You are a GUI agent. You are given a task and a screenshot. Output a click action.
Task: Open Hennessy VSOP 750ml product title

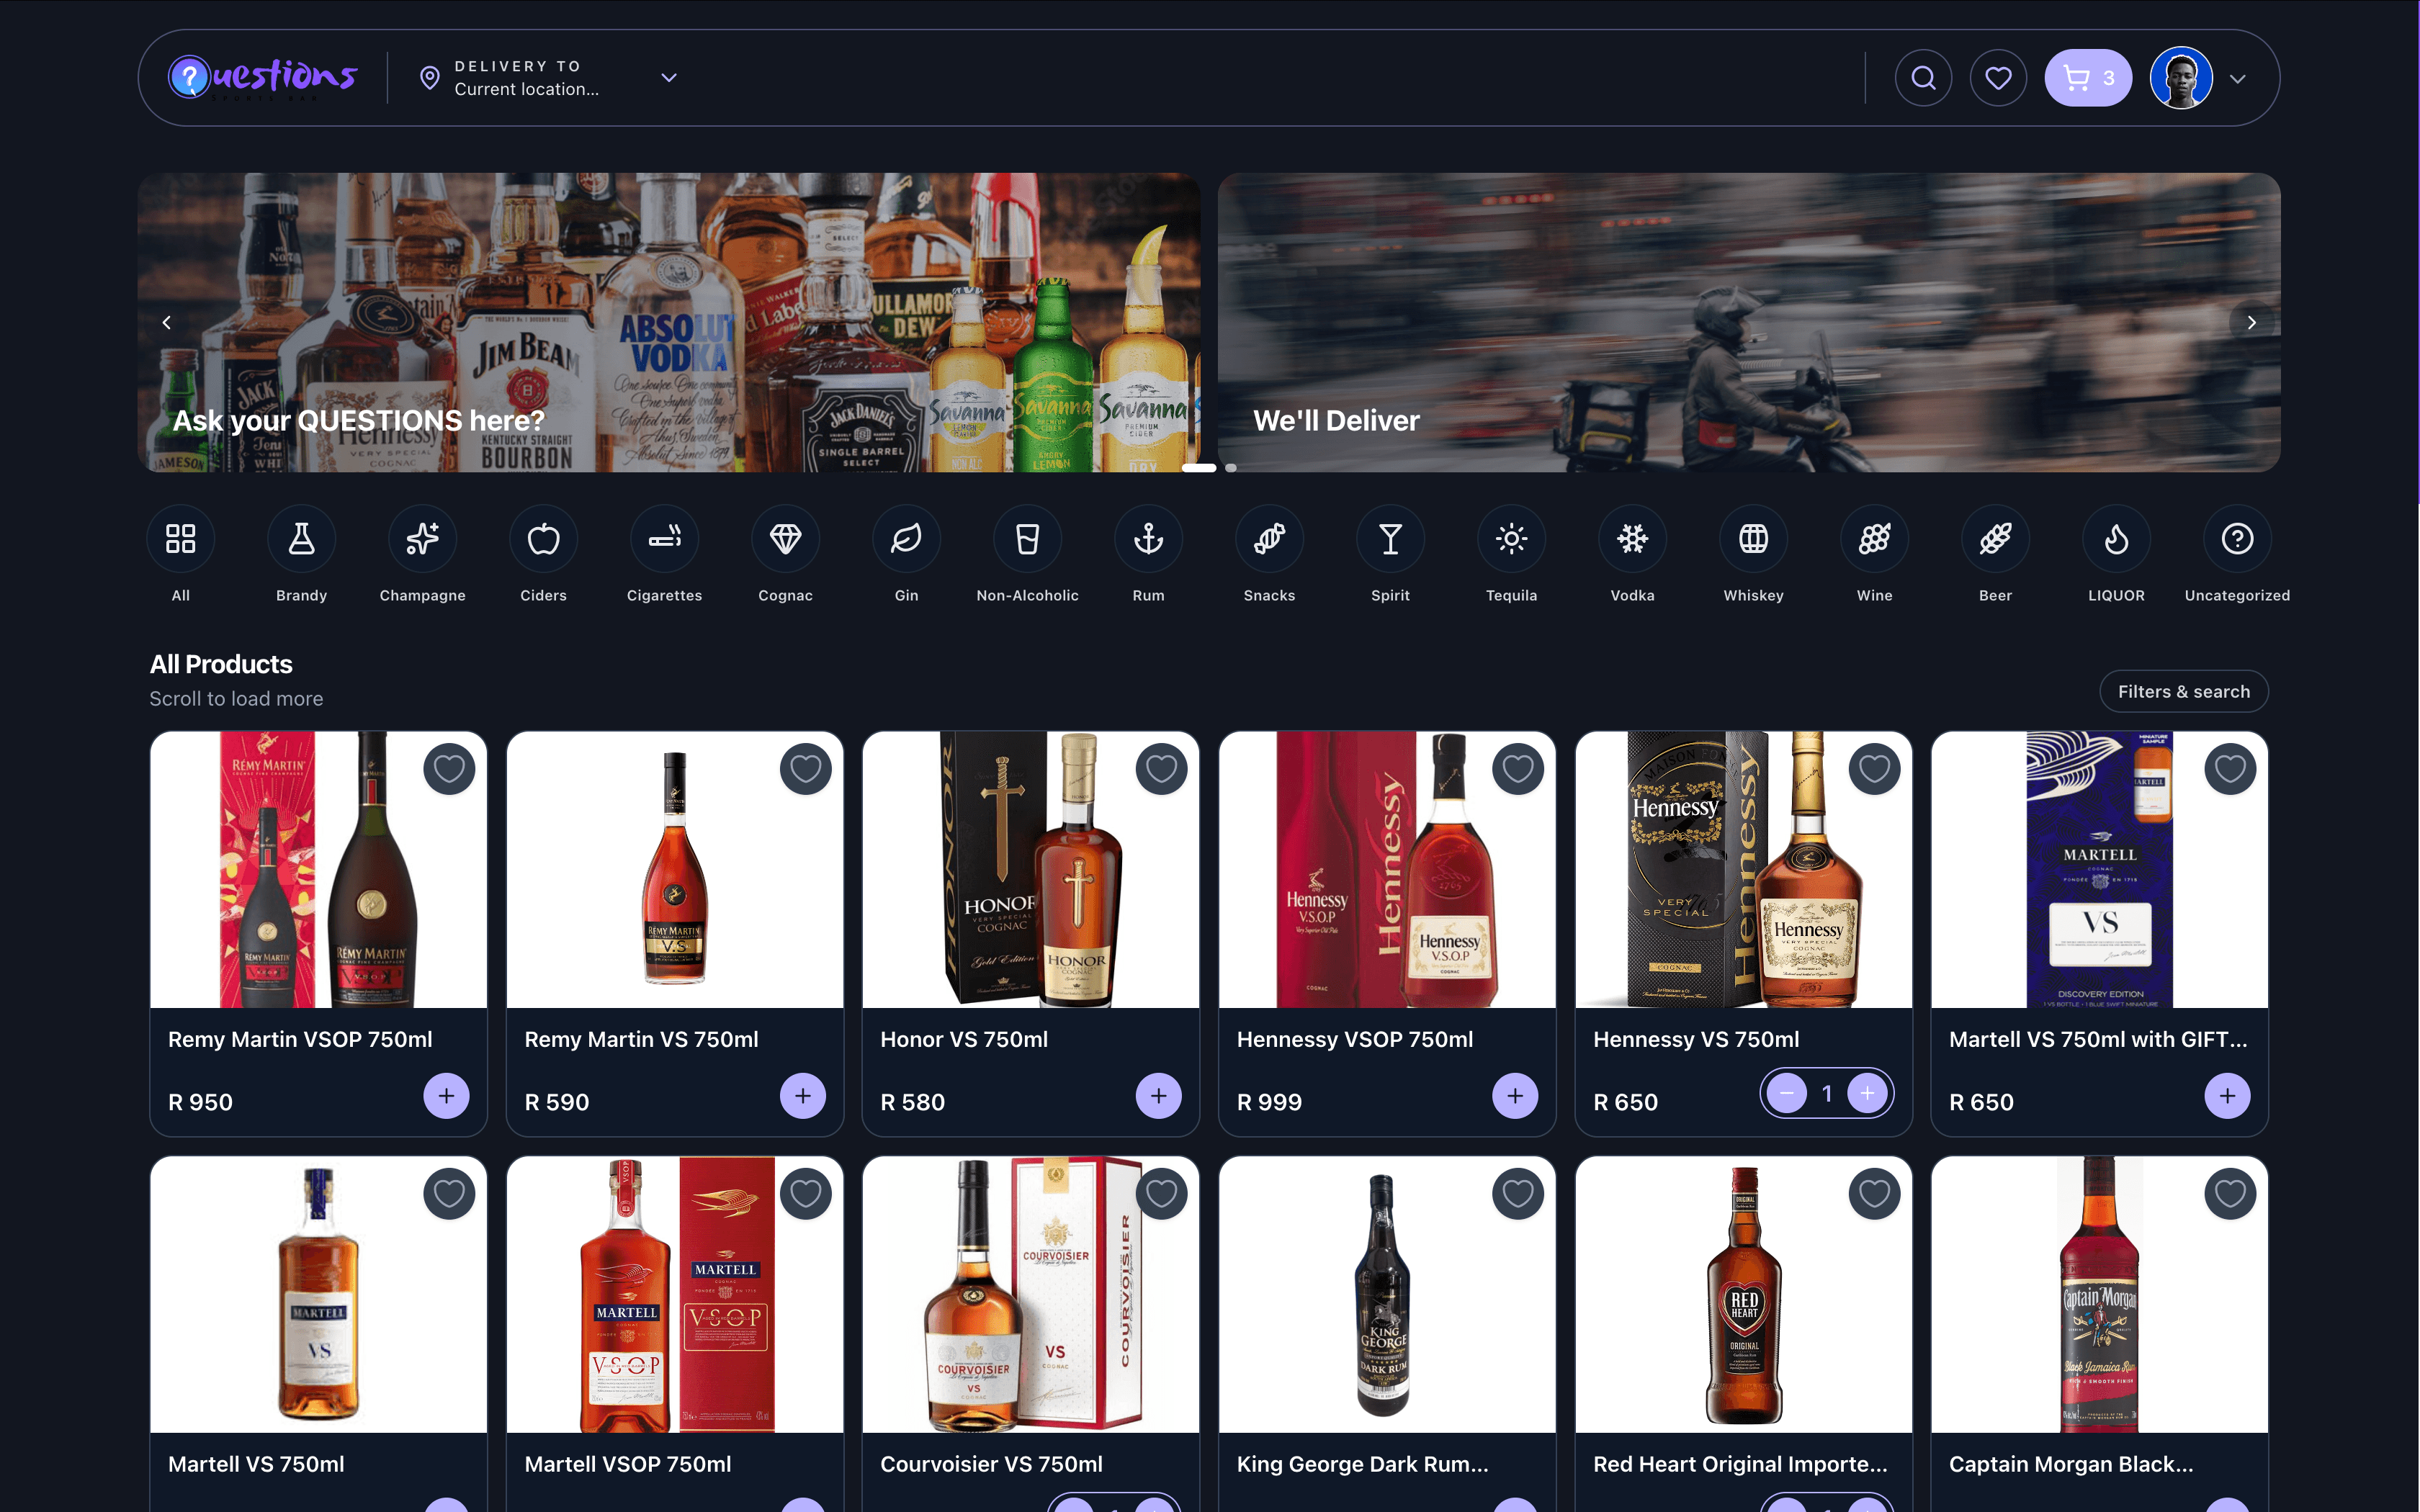point(1355,1040)
